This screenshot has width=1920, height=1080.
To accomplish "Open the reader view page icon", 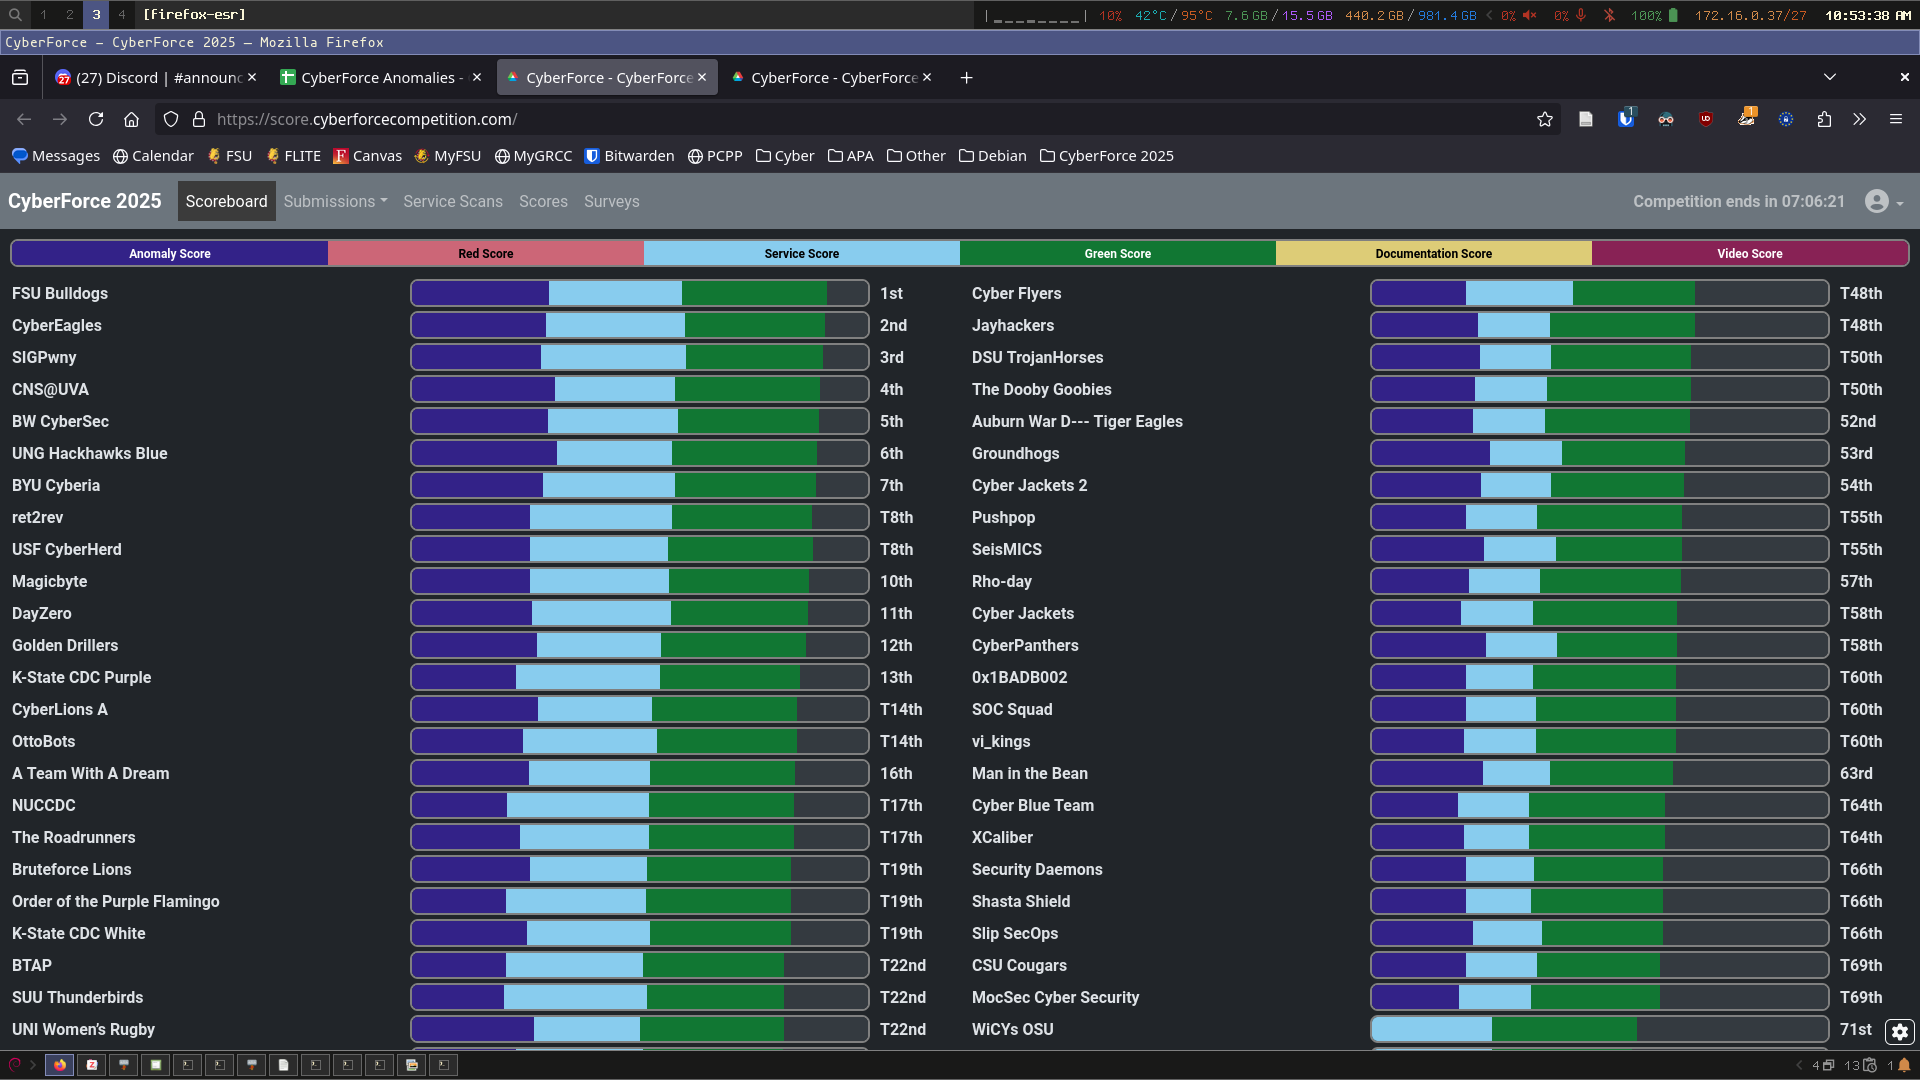I will tap(1586, 119).
